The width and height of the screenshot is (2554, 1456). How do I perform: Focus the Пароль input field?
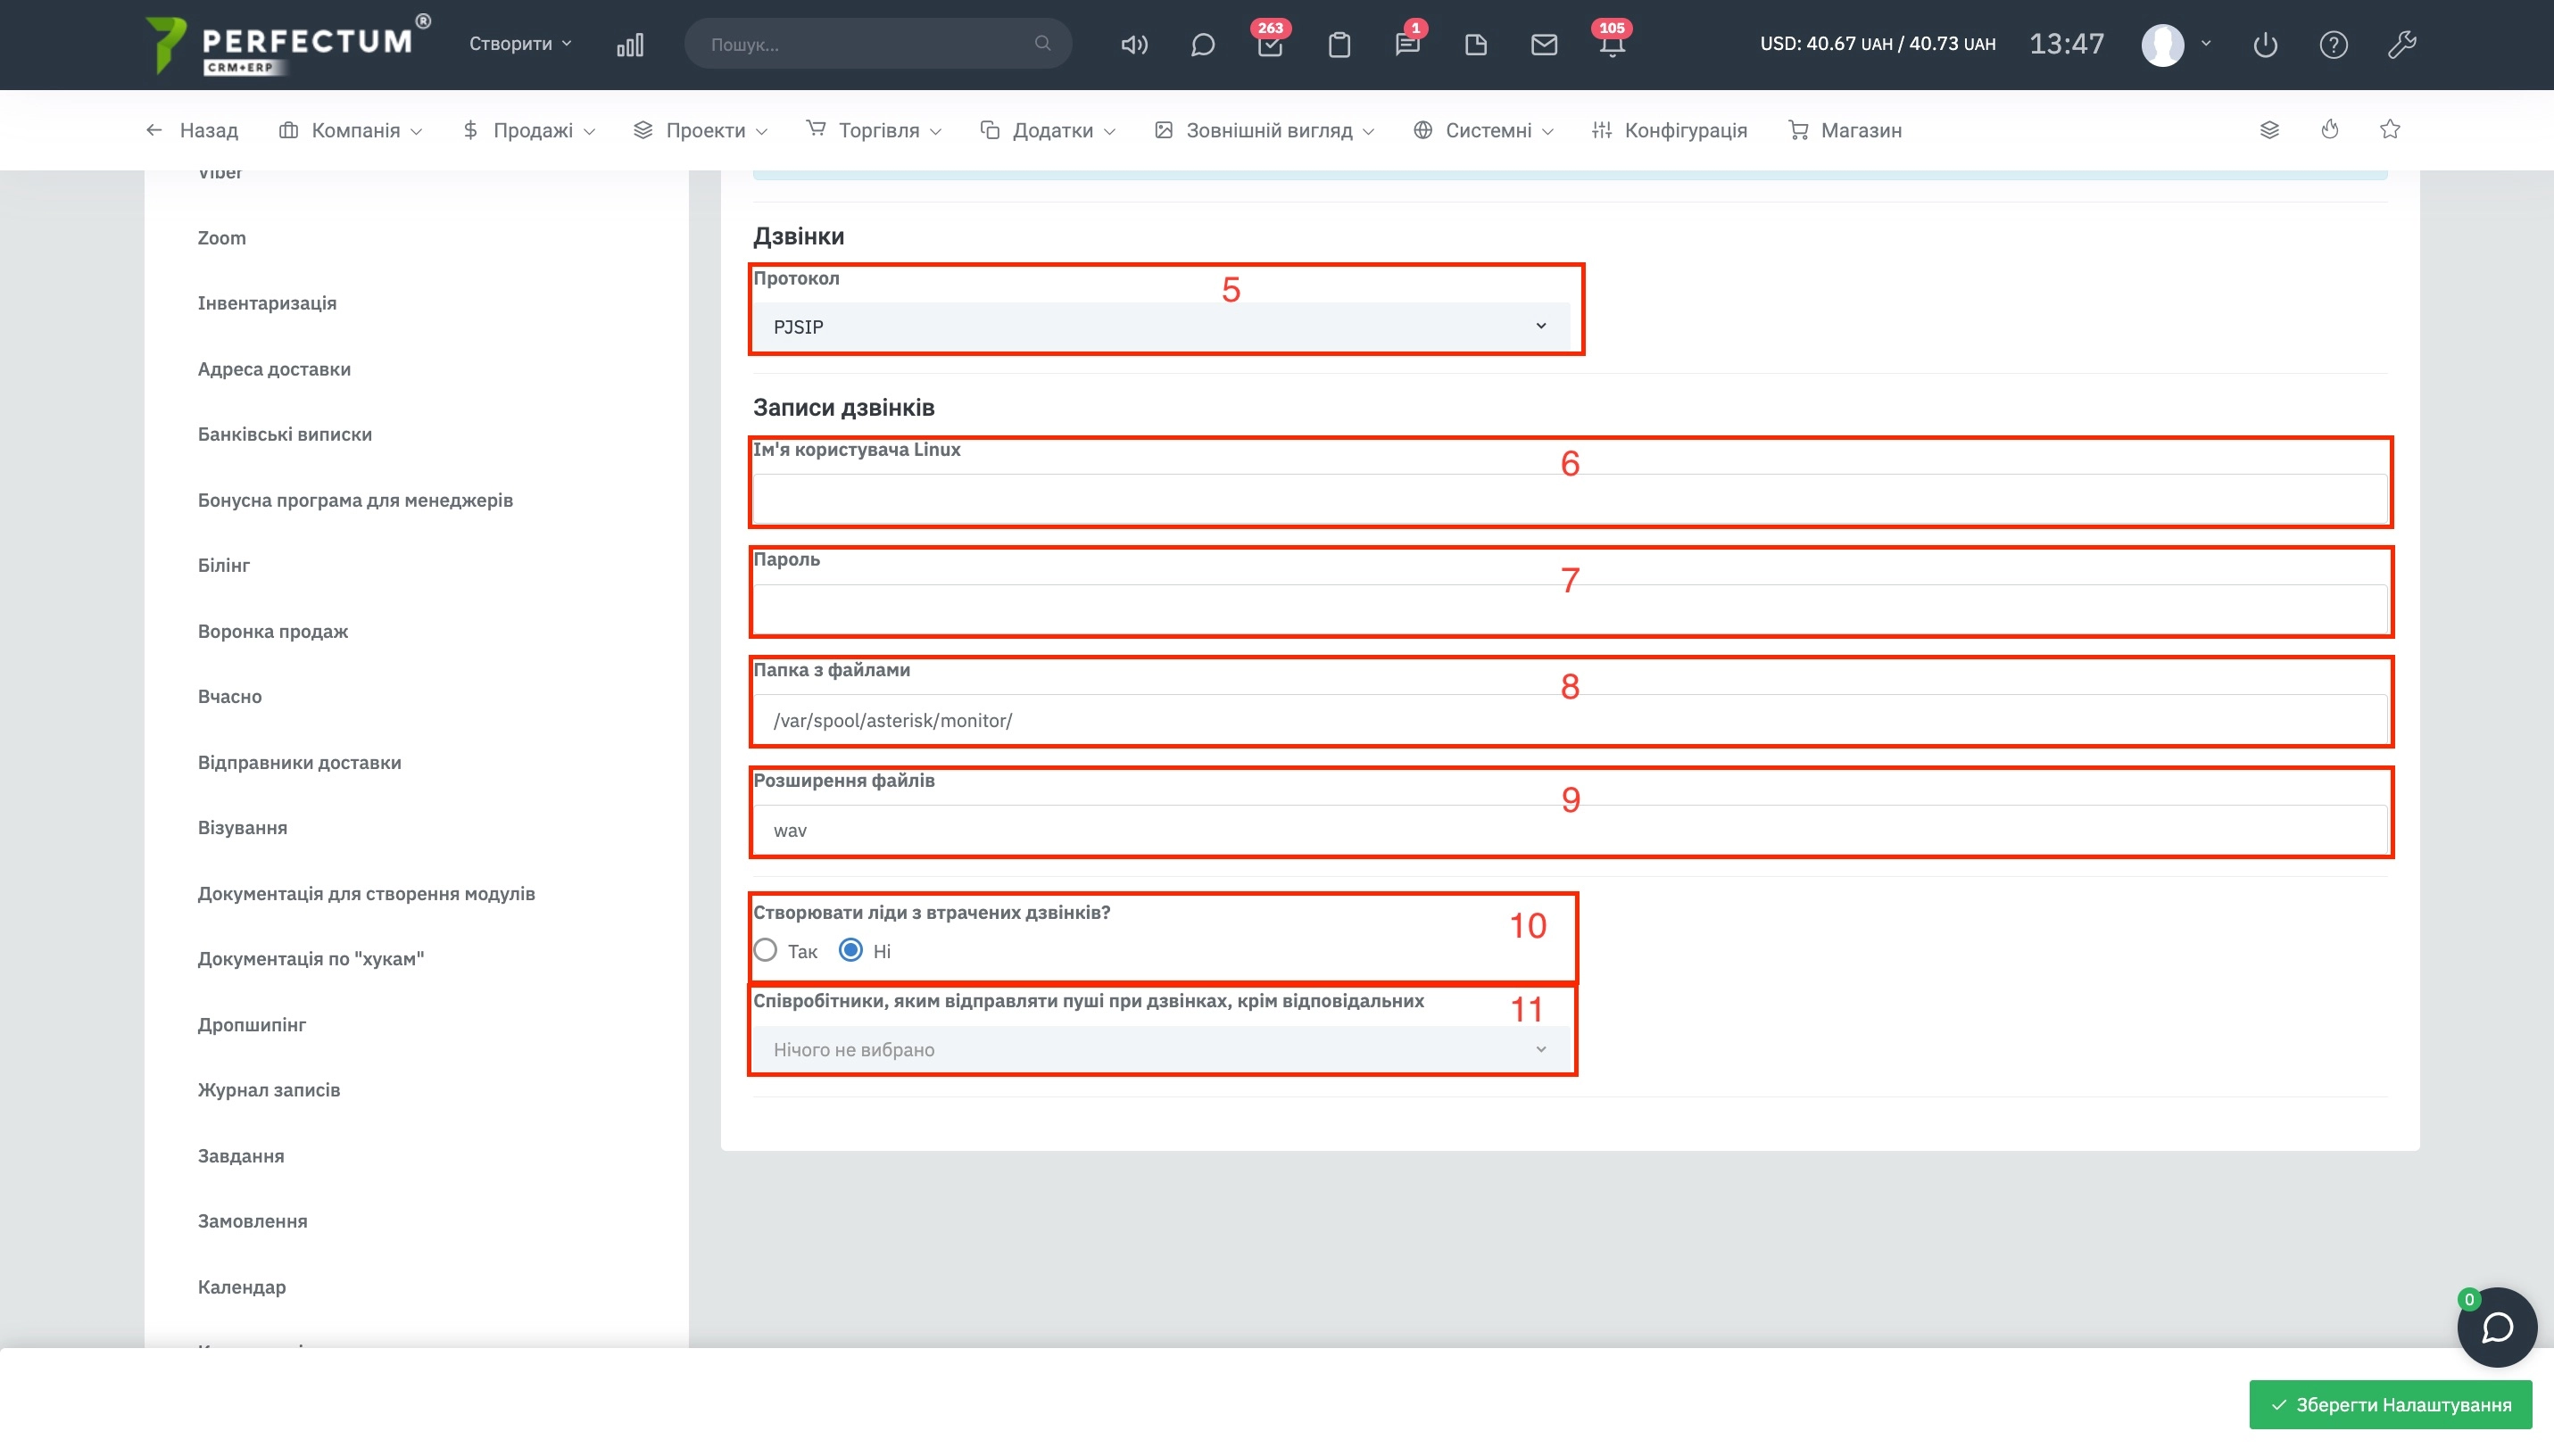[x=1570, y=608]
